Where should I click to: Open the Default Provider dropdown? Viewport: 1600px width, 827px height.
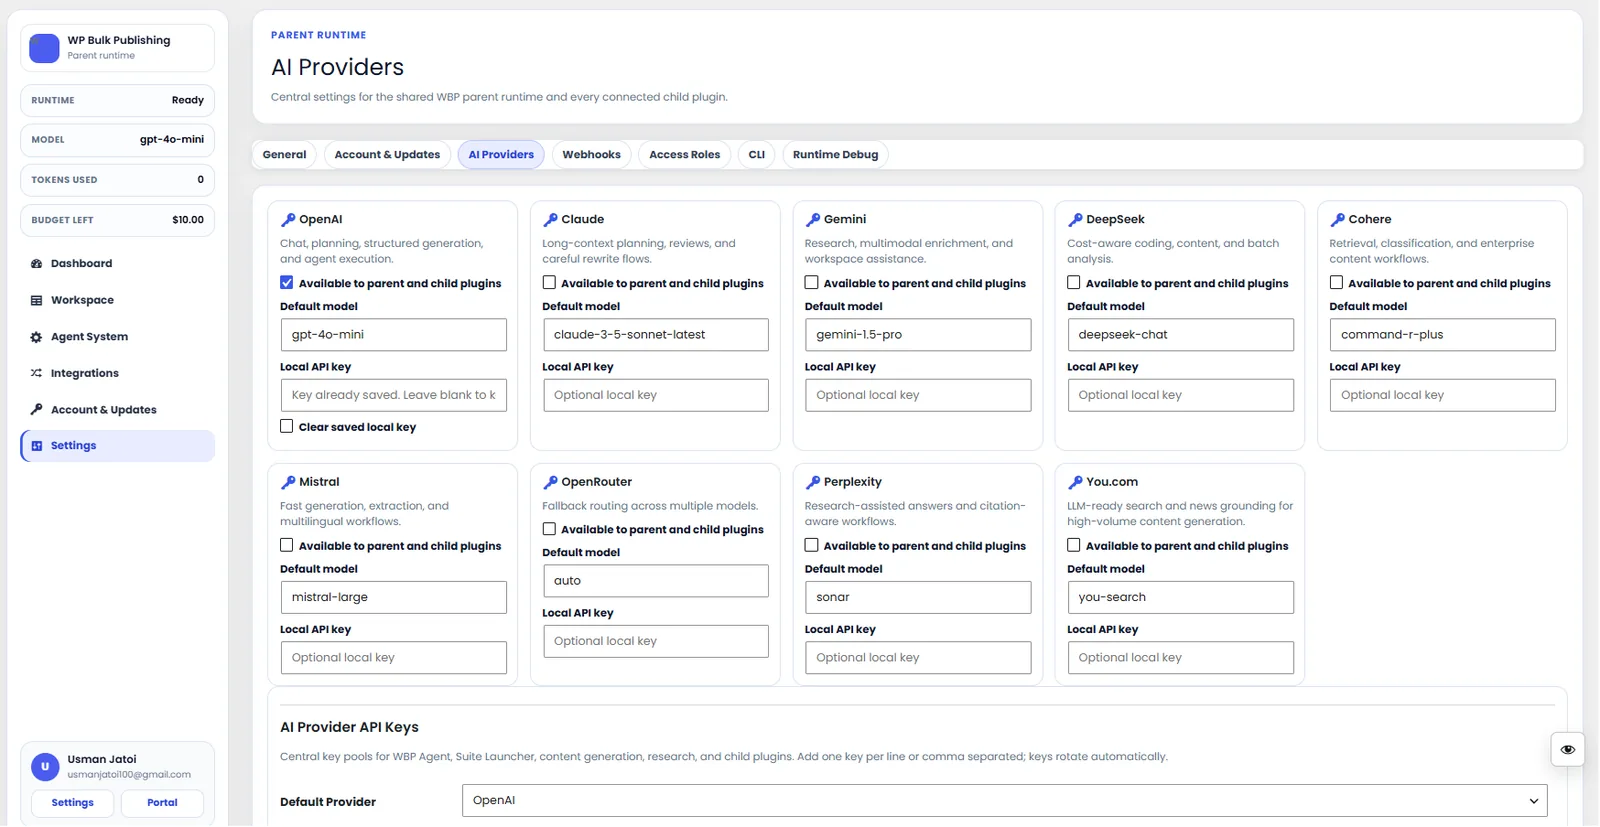pos(1004,801)
